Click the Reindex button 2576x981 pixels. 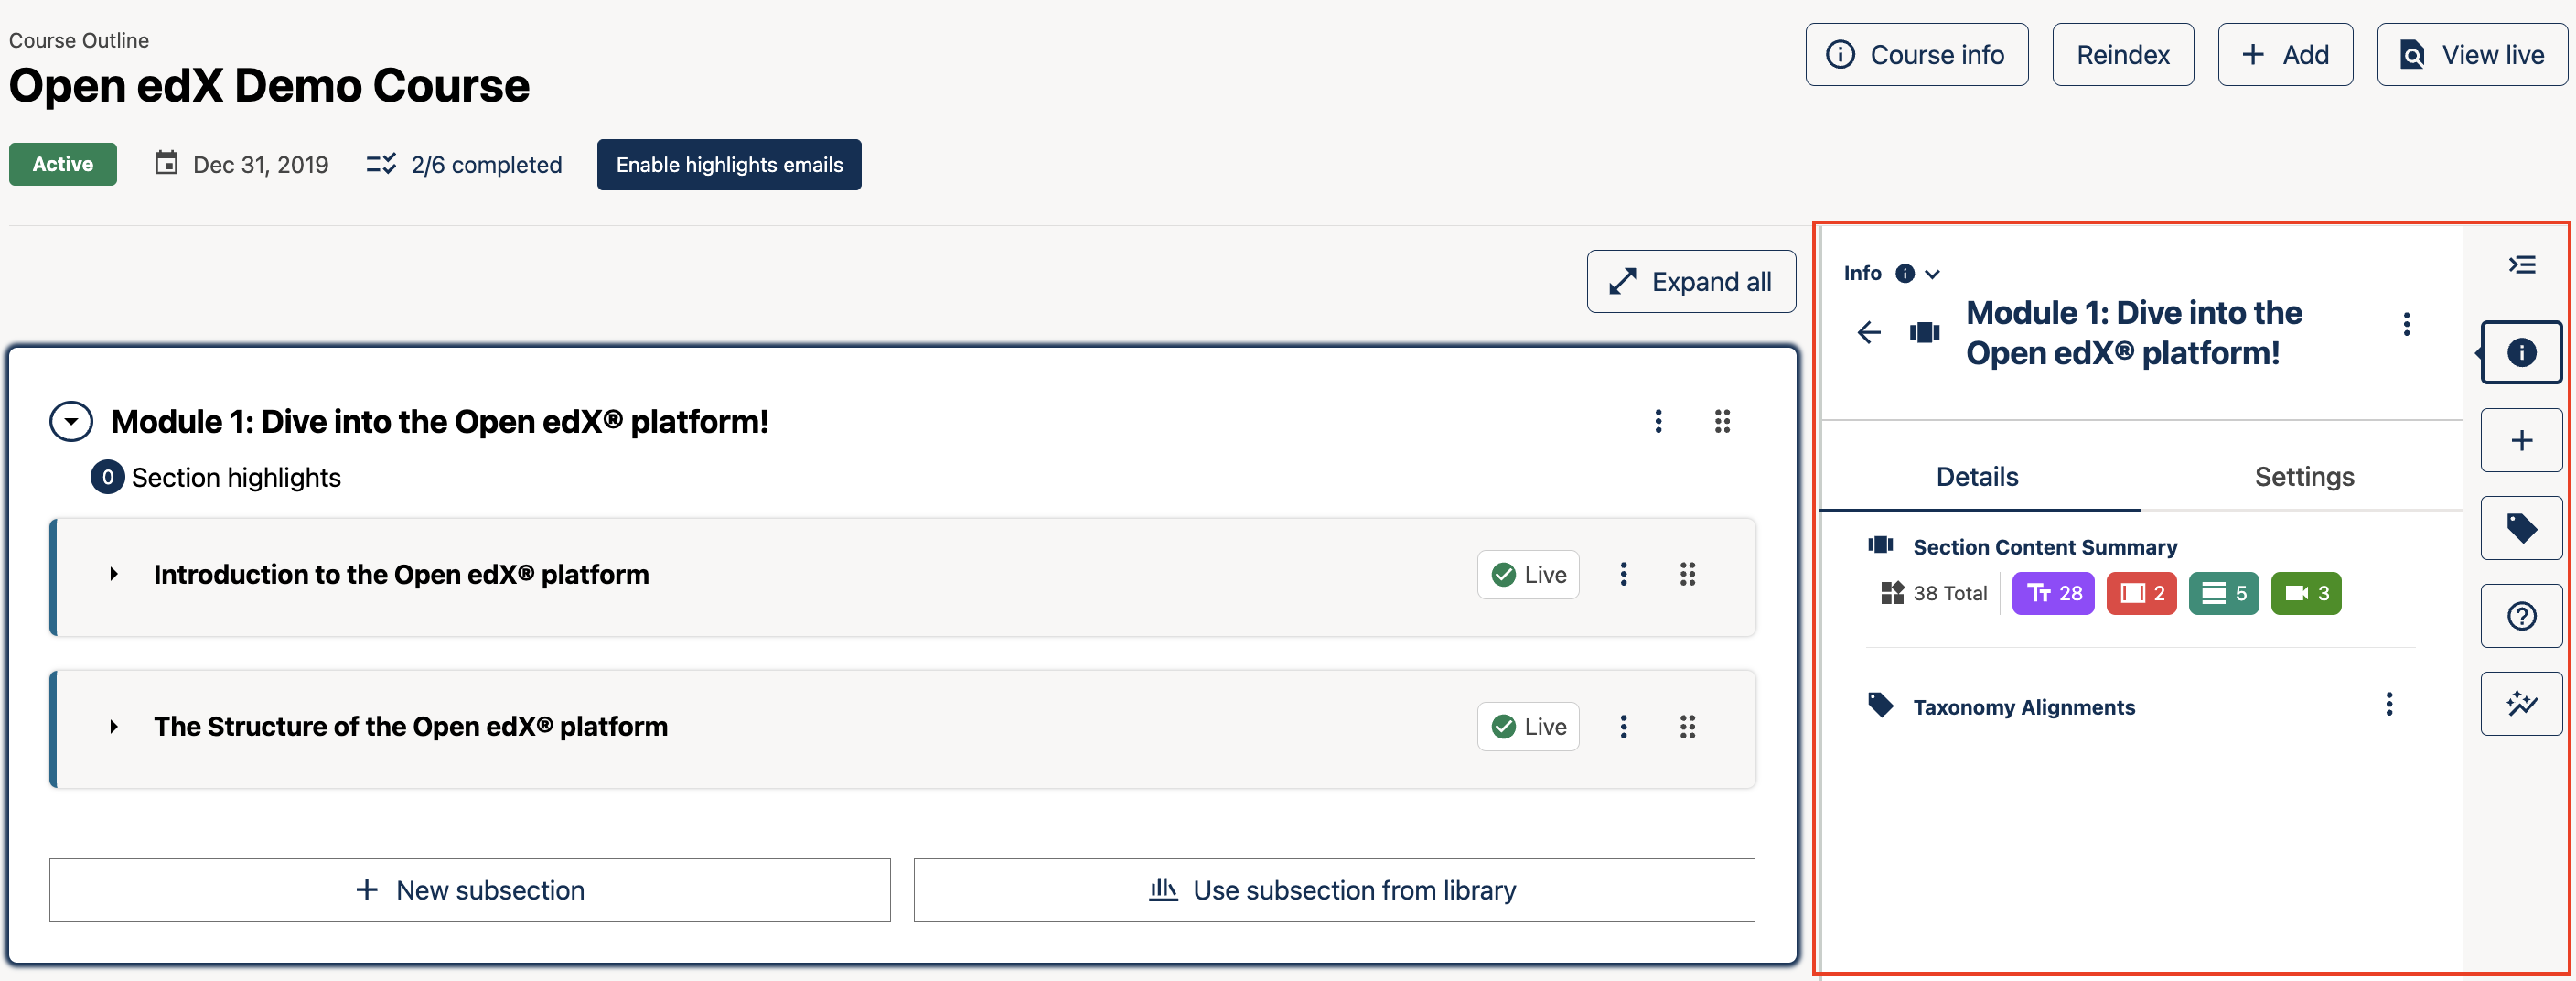(x=2122, y=55)
